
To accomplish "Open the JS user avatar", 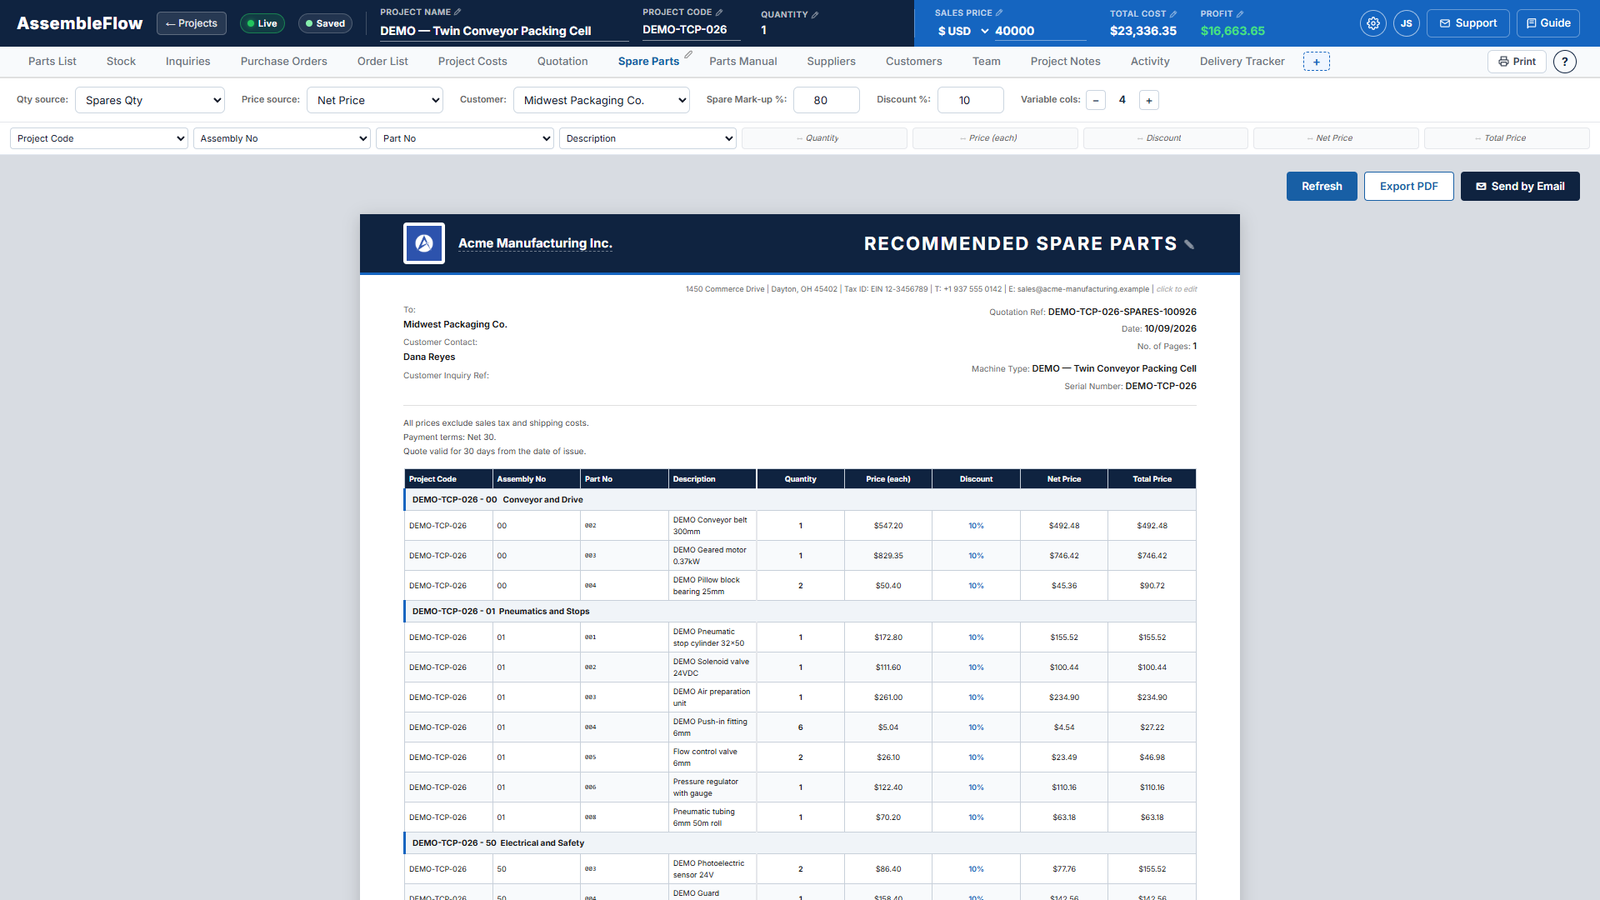I will point(1406,23).
